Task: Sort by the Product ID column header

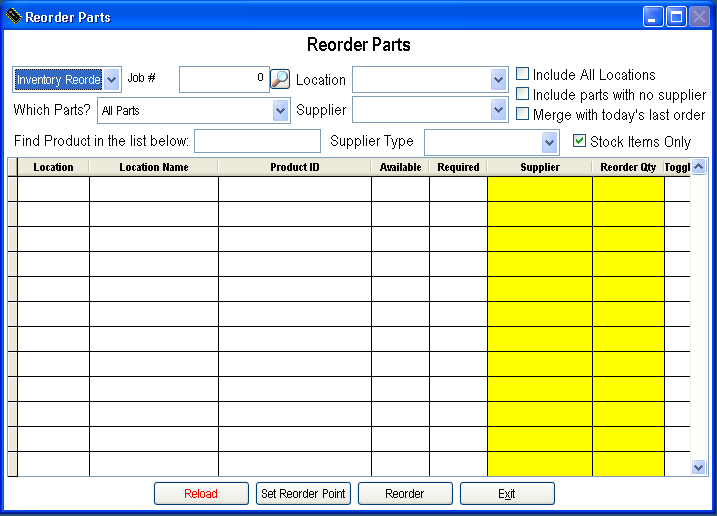Action: pos(295,167)
